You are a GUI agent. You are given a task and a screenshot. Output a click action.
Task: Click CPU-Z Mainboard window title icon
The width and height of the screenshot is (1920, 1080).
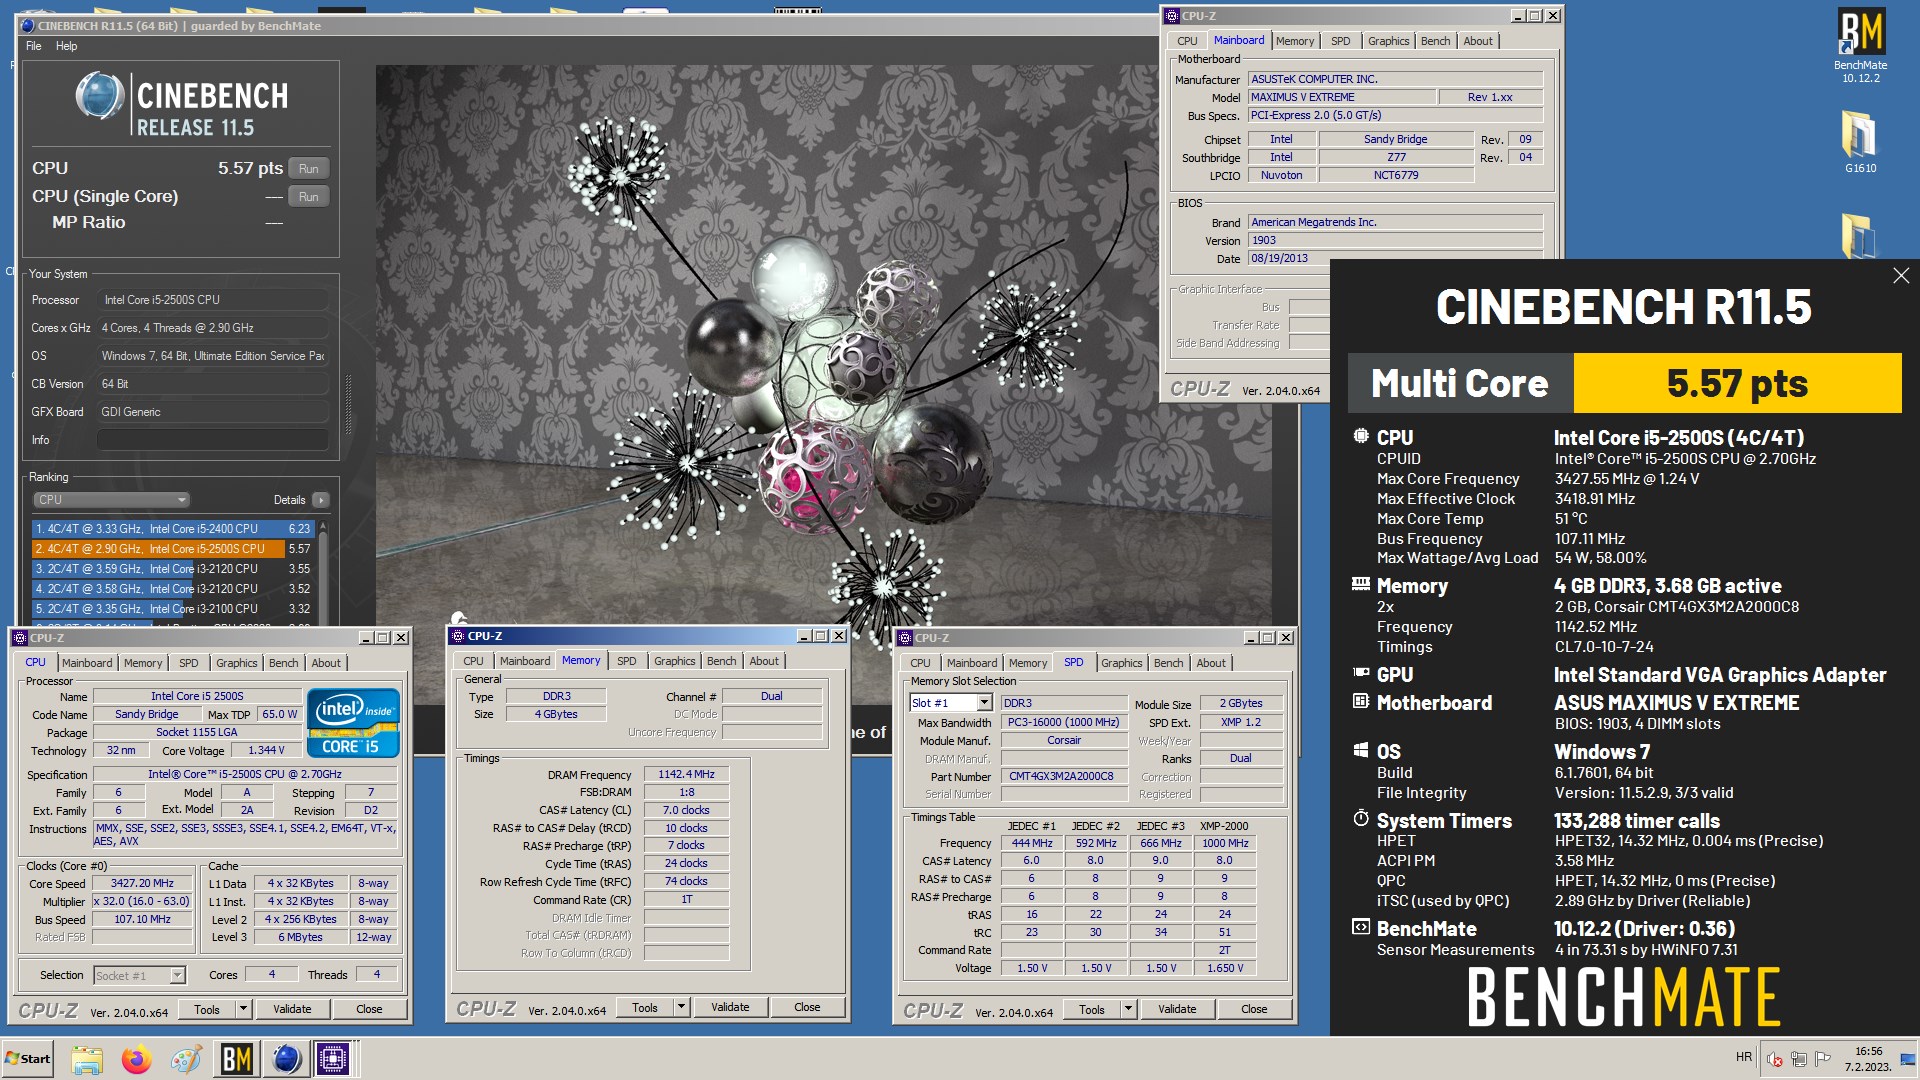(1172, 16)
